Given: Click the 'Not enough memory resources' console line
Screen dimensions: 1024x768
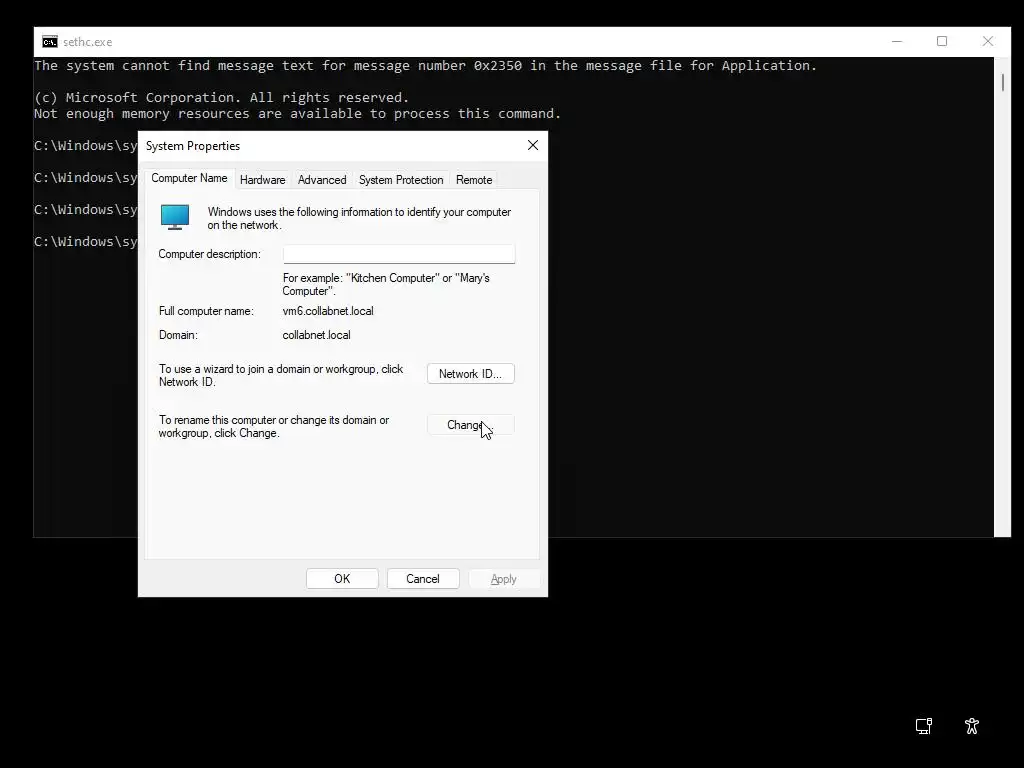Looking at the screenshot, I should point(297,114).
